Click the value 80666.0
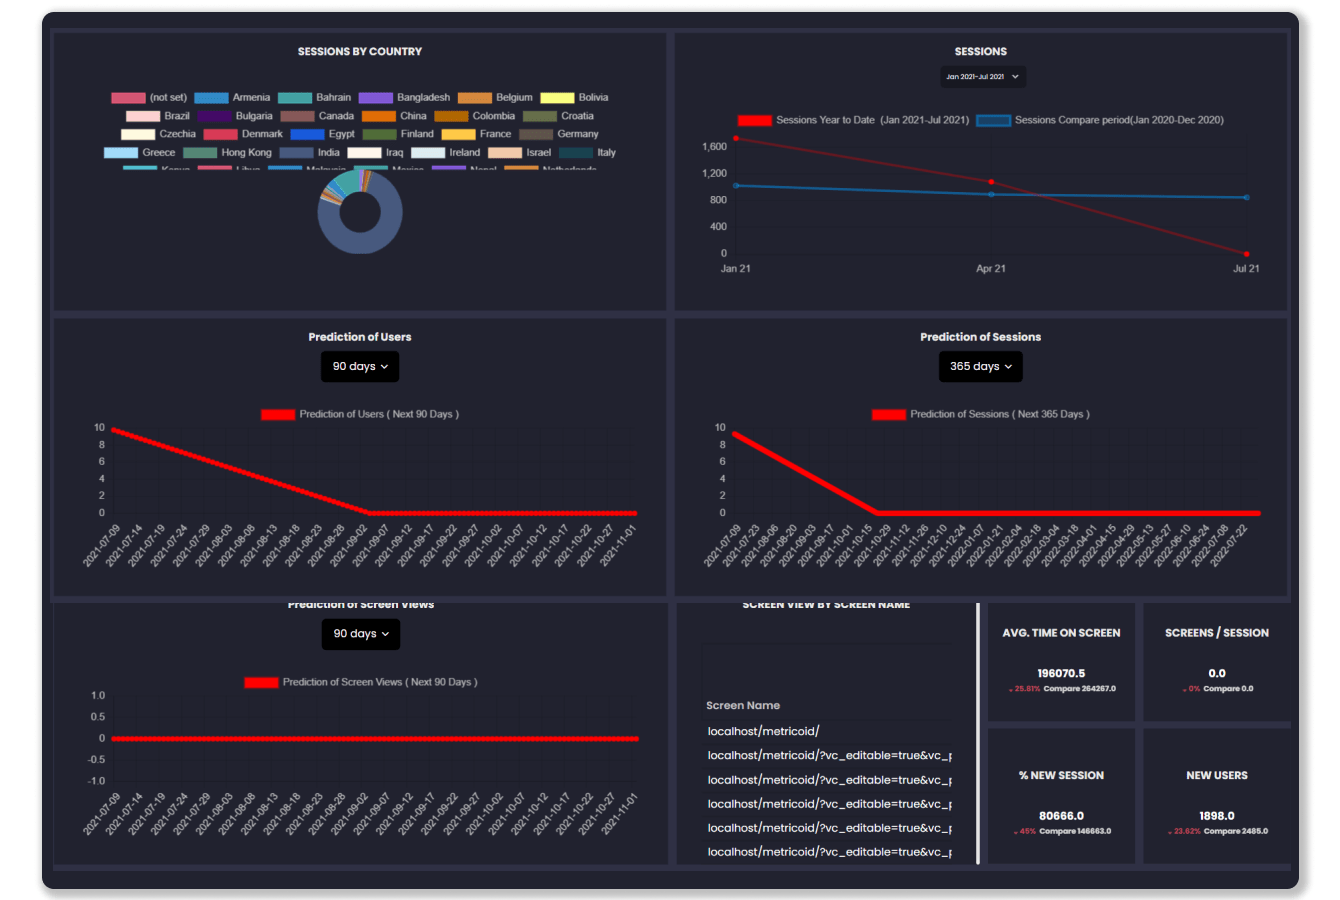The width and height of the screenshot is (1340, 900). tap(1061, 817)
